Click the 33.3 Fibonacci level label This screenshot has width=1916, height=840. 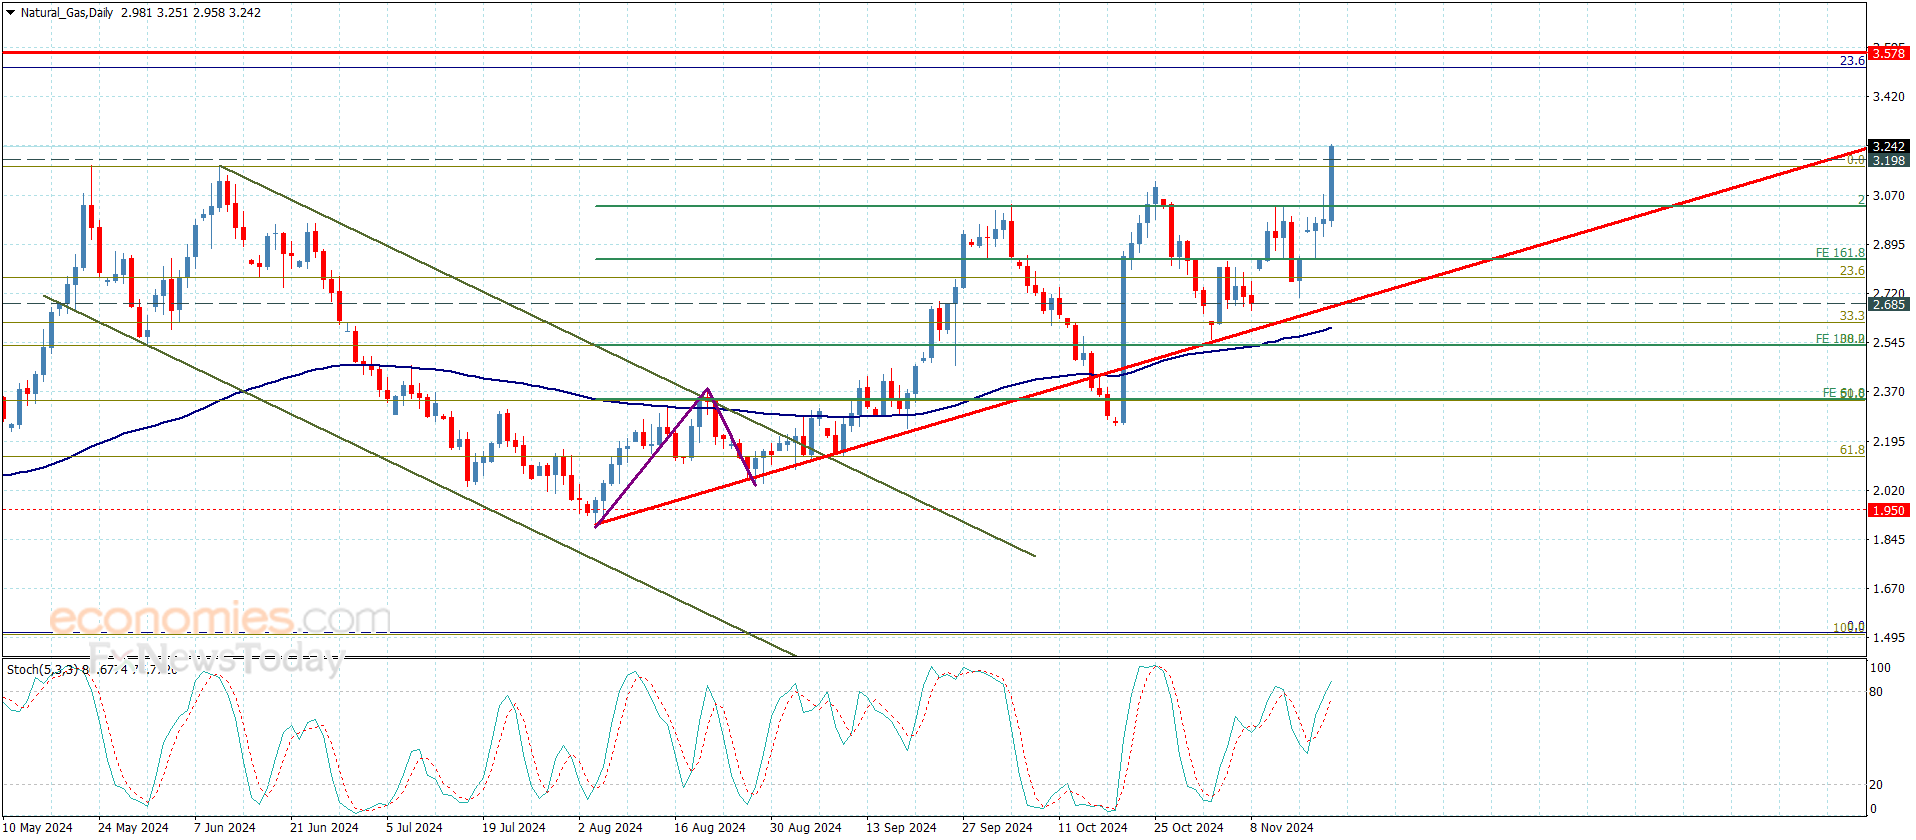[x=1852, y=316]
